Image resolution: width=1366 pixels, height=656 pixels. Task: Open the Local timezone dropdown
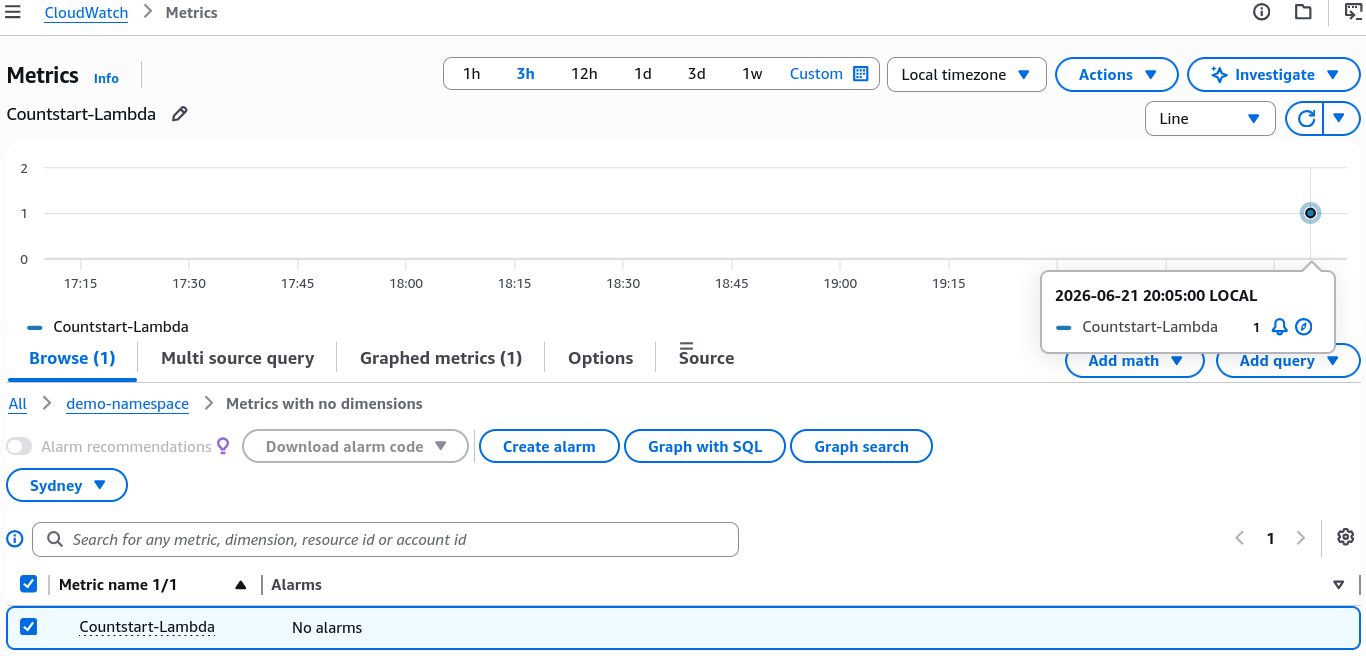[x=966, y=75]
